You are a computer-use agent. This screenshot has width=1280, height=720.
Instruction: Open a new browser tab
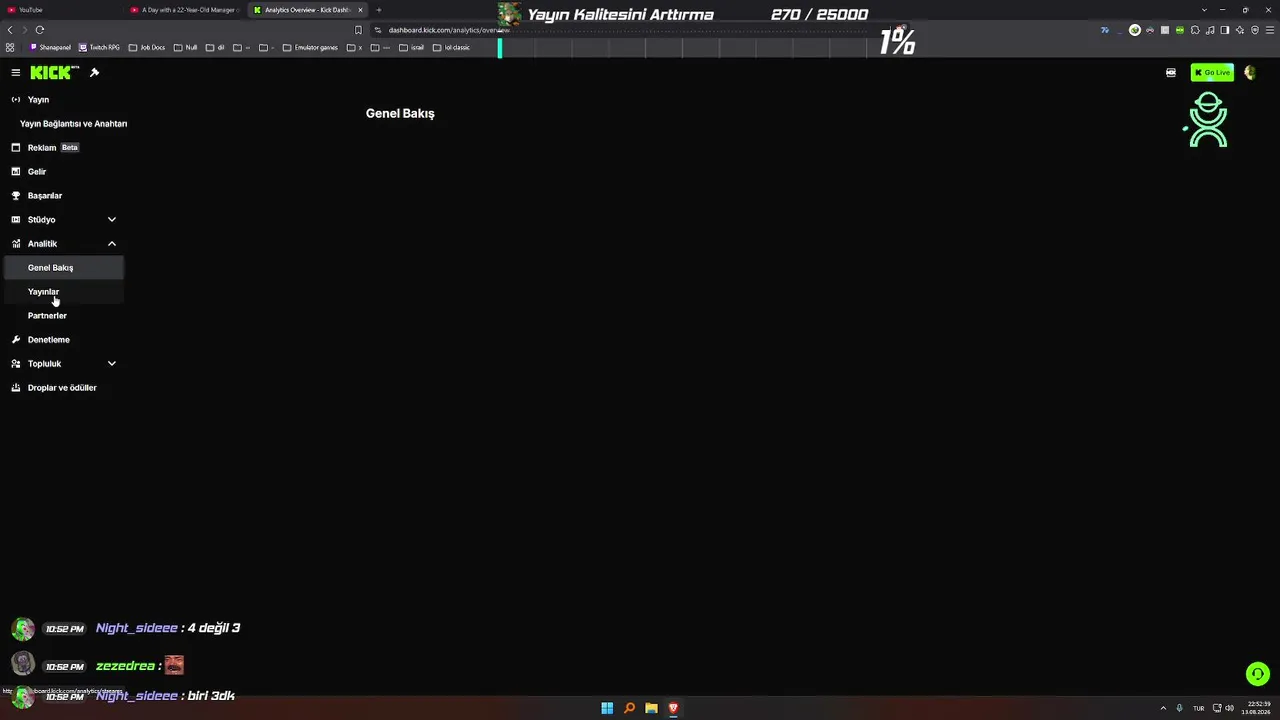(379, 10)
